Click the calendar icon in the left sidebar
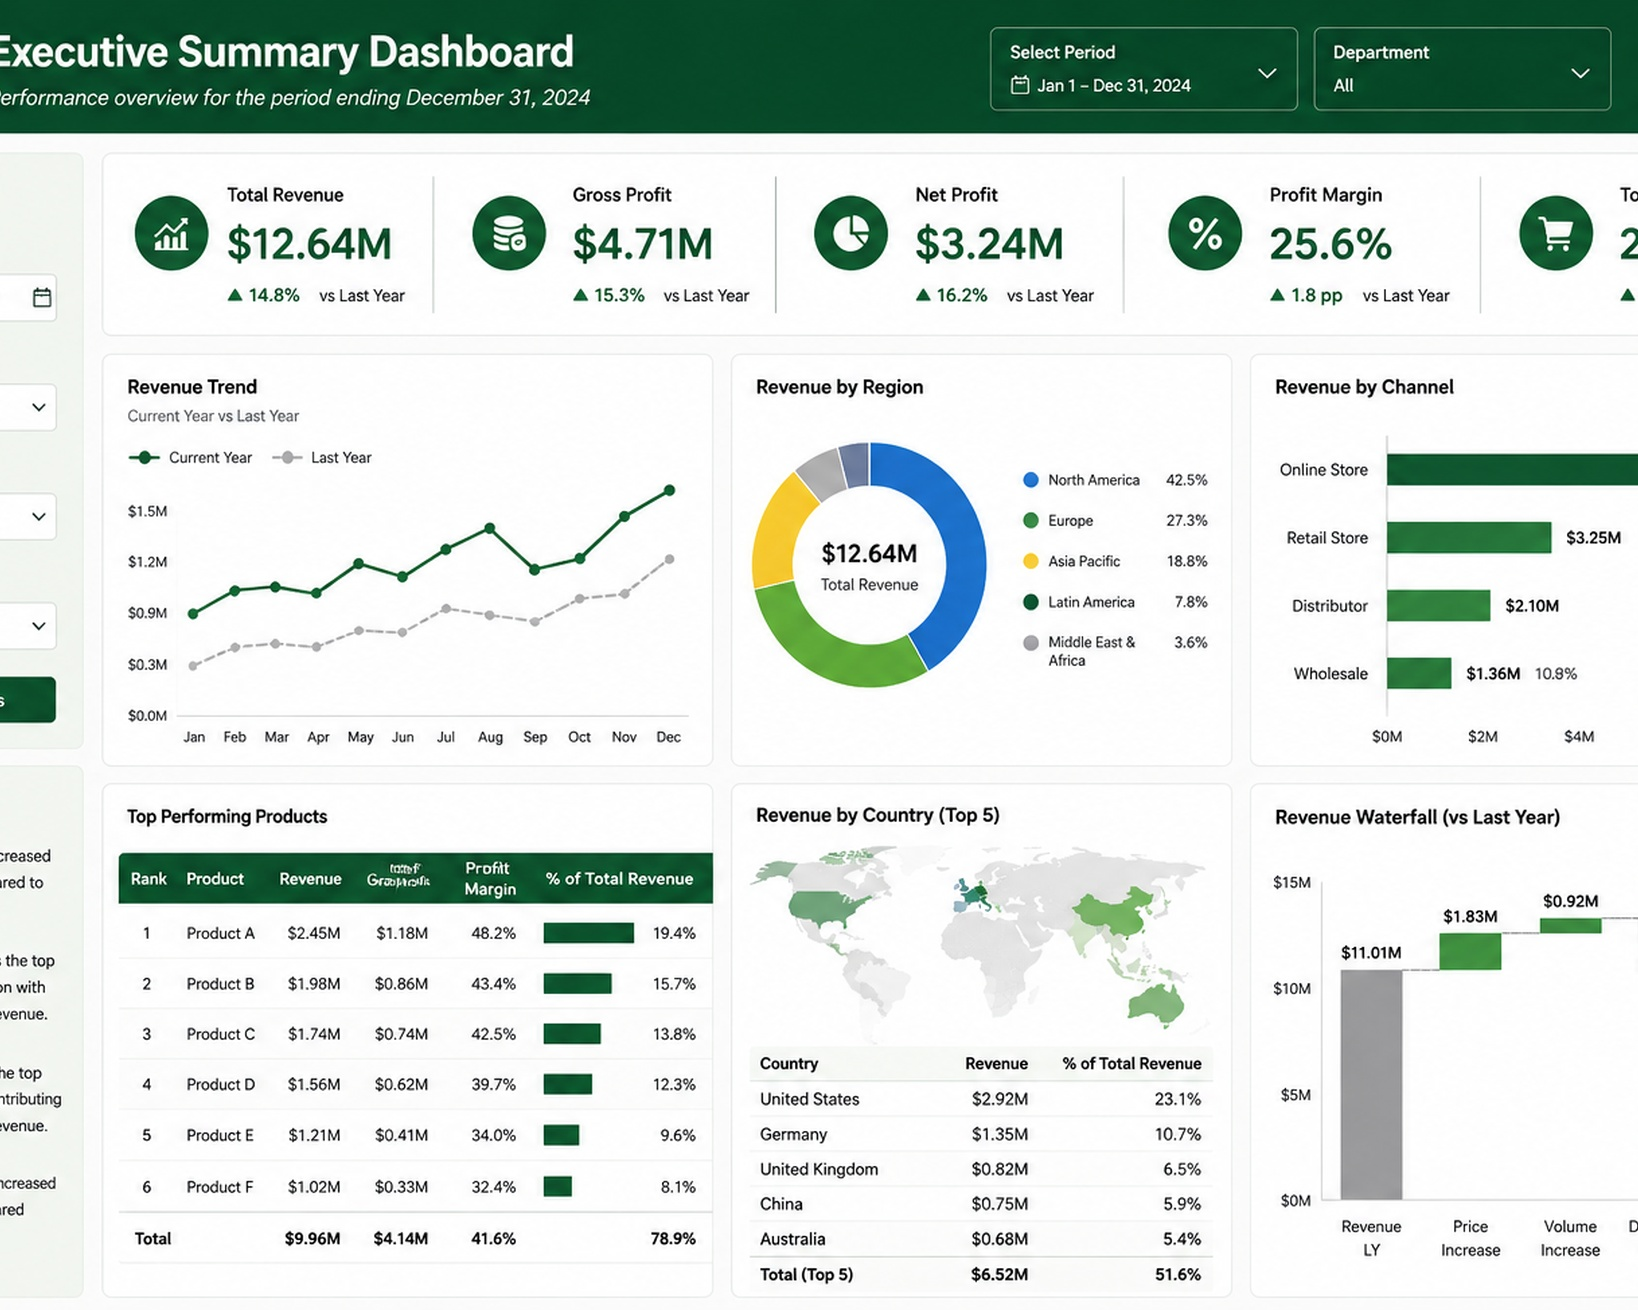The width and height of the screenshot is (1638, 1310). (x=42, y=297)
